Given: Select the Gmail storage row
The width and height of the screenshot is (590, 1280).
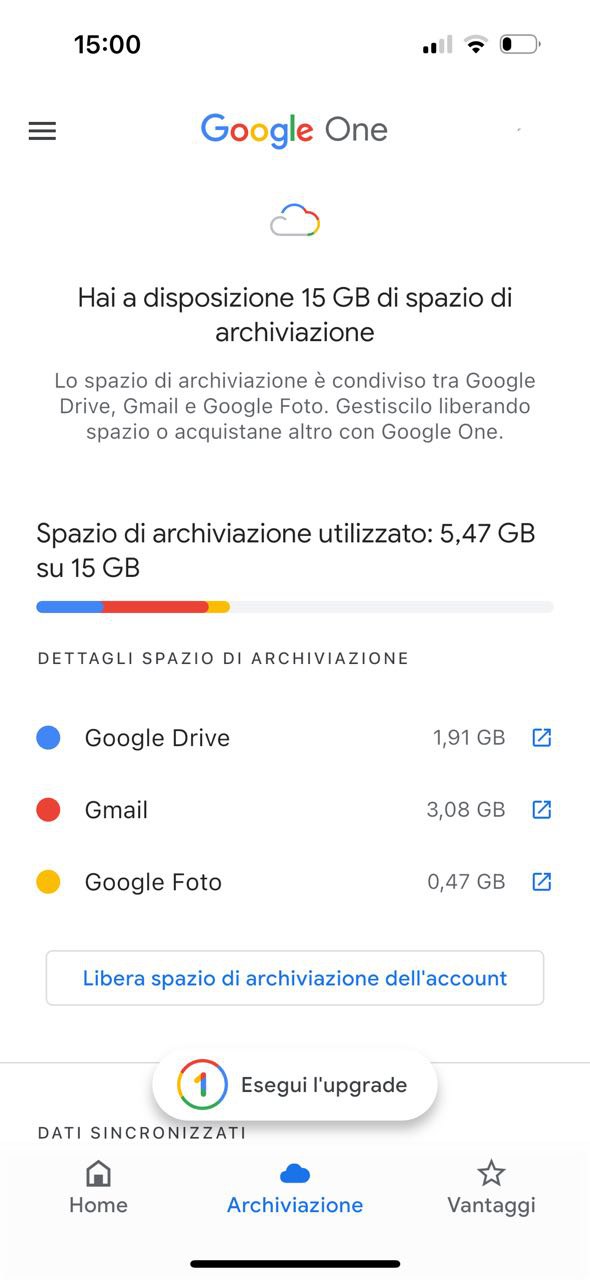Looking at the screenshot, I should (x=294, y=809).
